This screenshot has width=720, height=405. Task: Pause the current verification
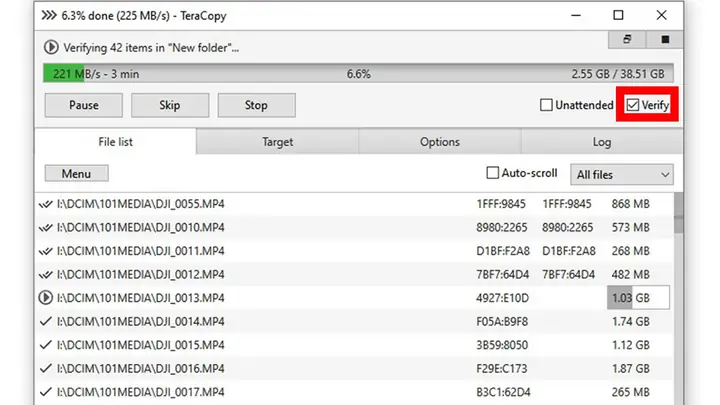point(84,105)
